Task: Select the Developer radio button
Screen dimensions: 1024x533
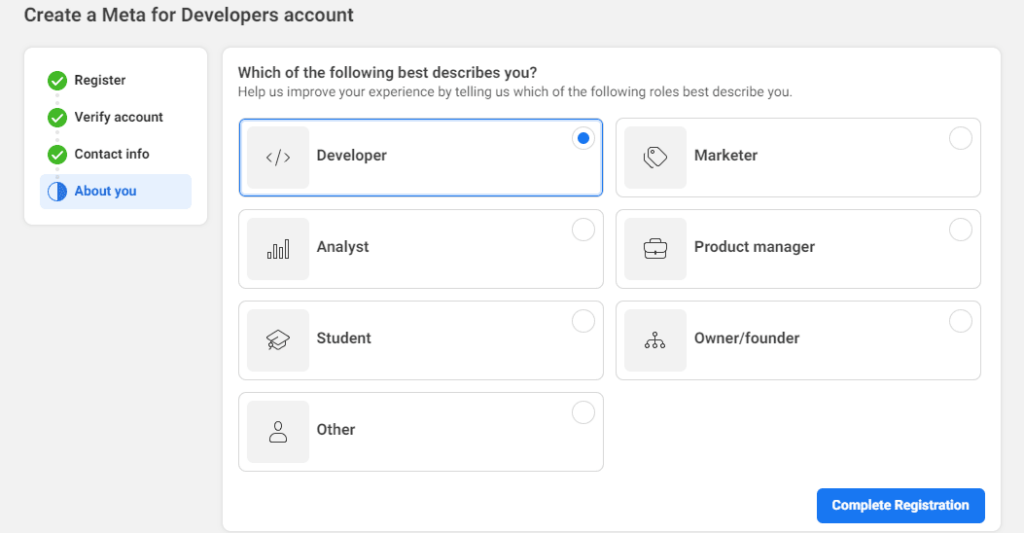Action: tap(583, 138)
